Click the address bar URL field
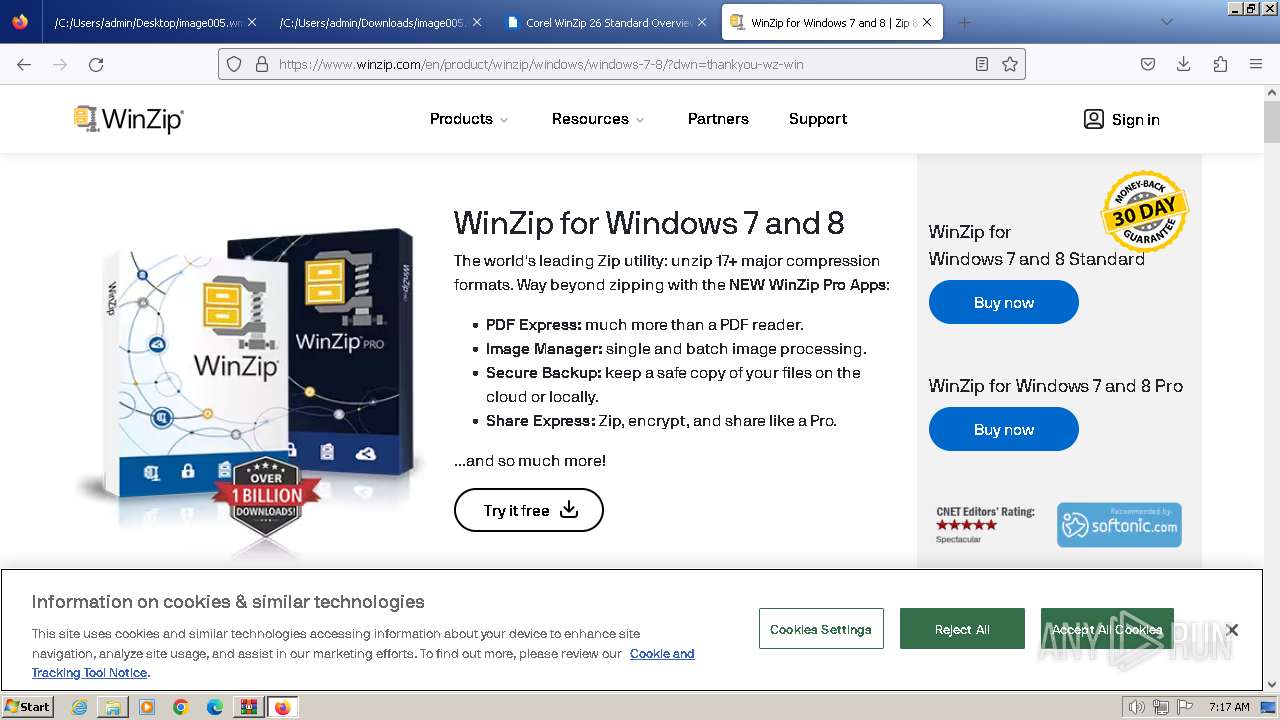This screenshot has height=720, width=1280. [620, 64]
